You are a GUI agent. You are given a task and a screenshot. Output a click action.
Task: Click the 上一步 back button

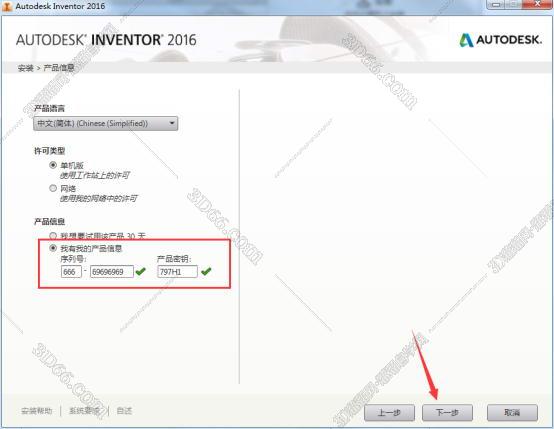click(389, 412)
